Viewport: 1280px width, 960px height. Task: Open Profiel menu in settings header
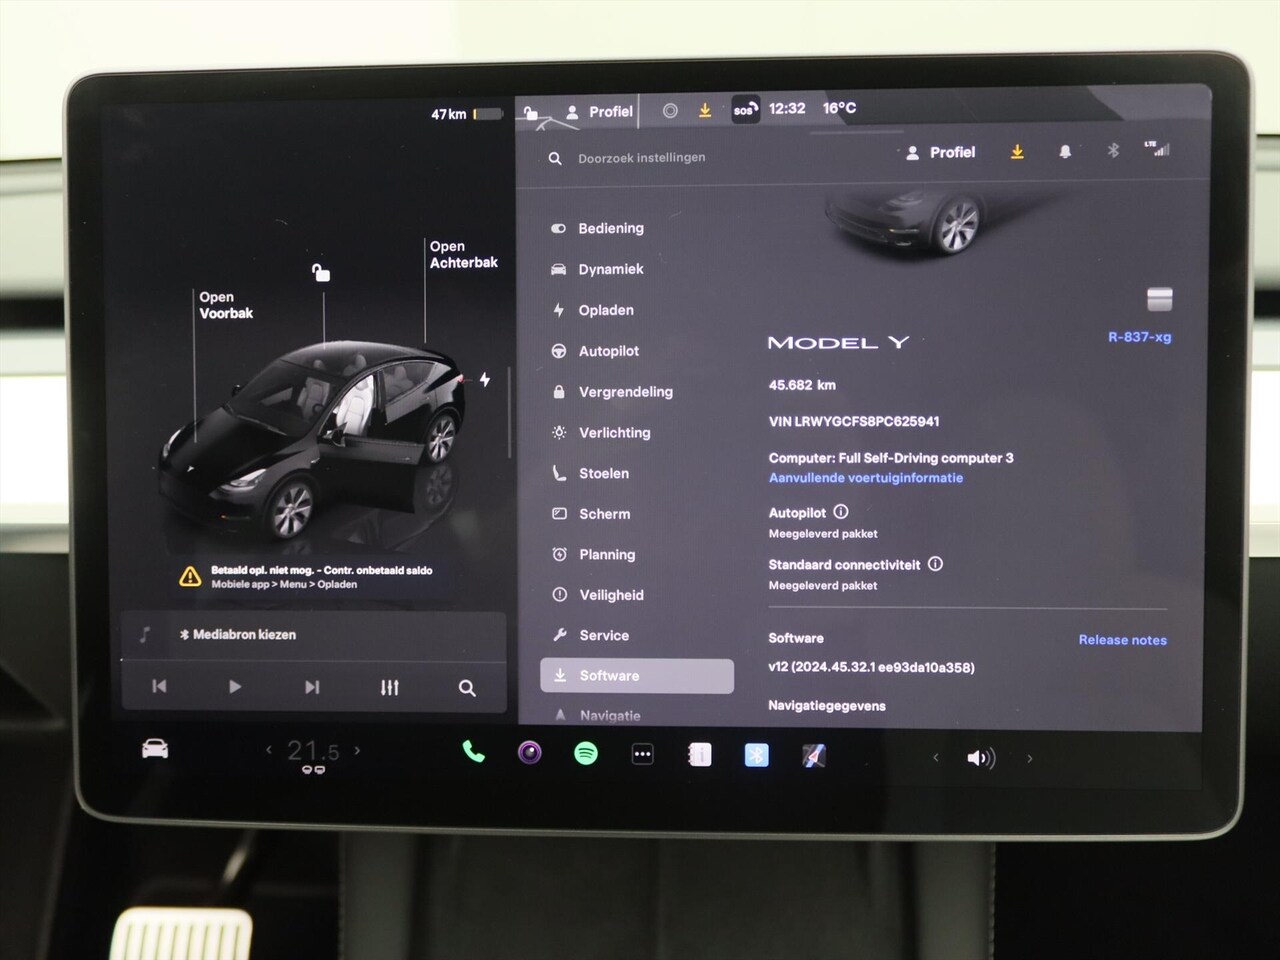click(940, 153)
